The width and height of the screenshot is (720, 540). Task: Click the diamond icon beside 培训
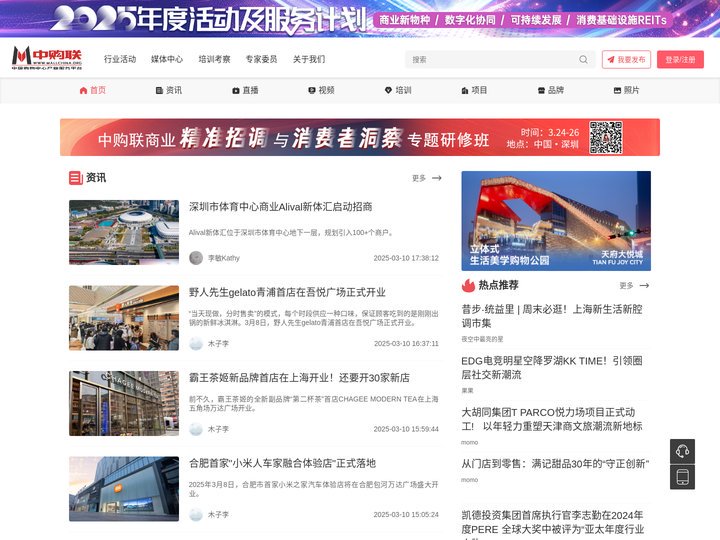388,90
